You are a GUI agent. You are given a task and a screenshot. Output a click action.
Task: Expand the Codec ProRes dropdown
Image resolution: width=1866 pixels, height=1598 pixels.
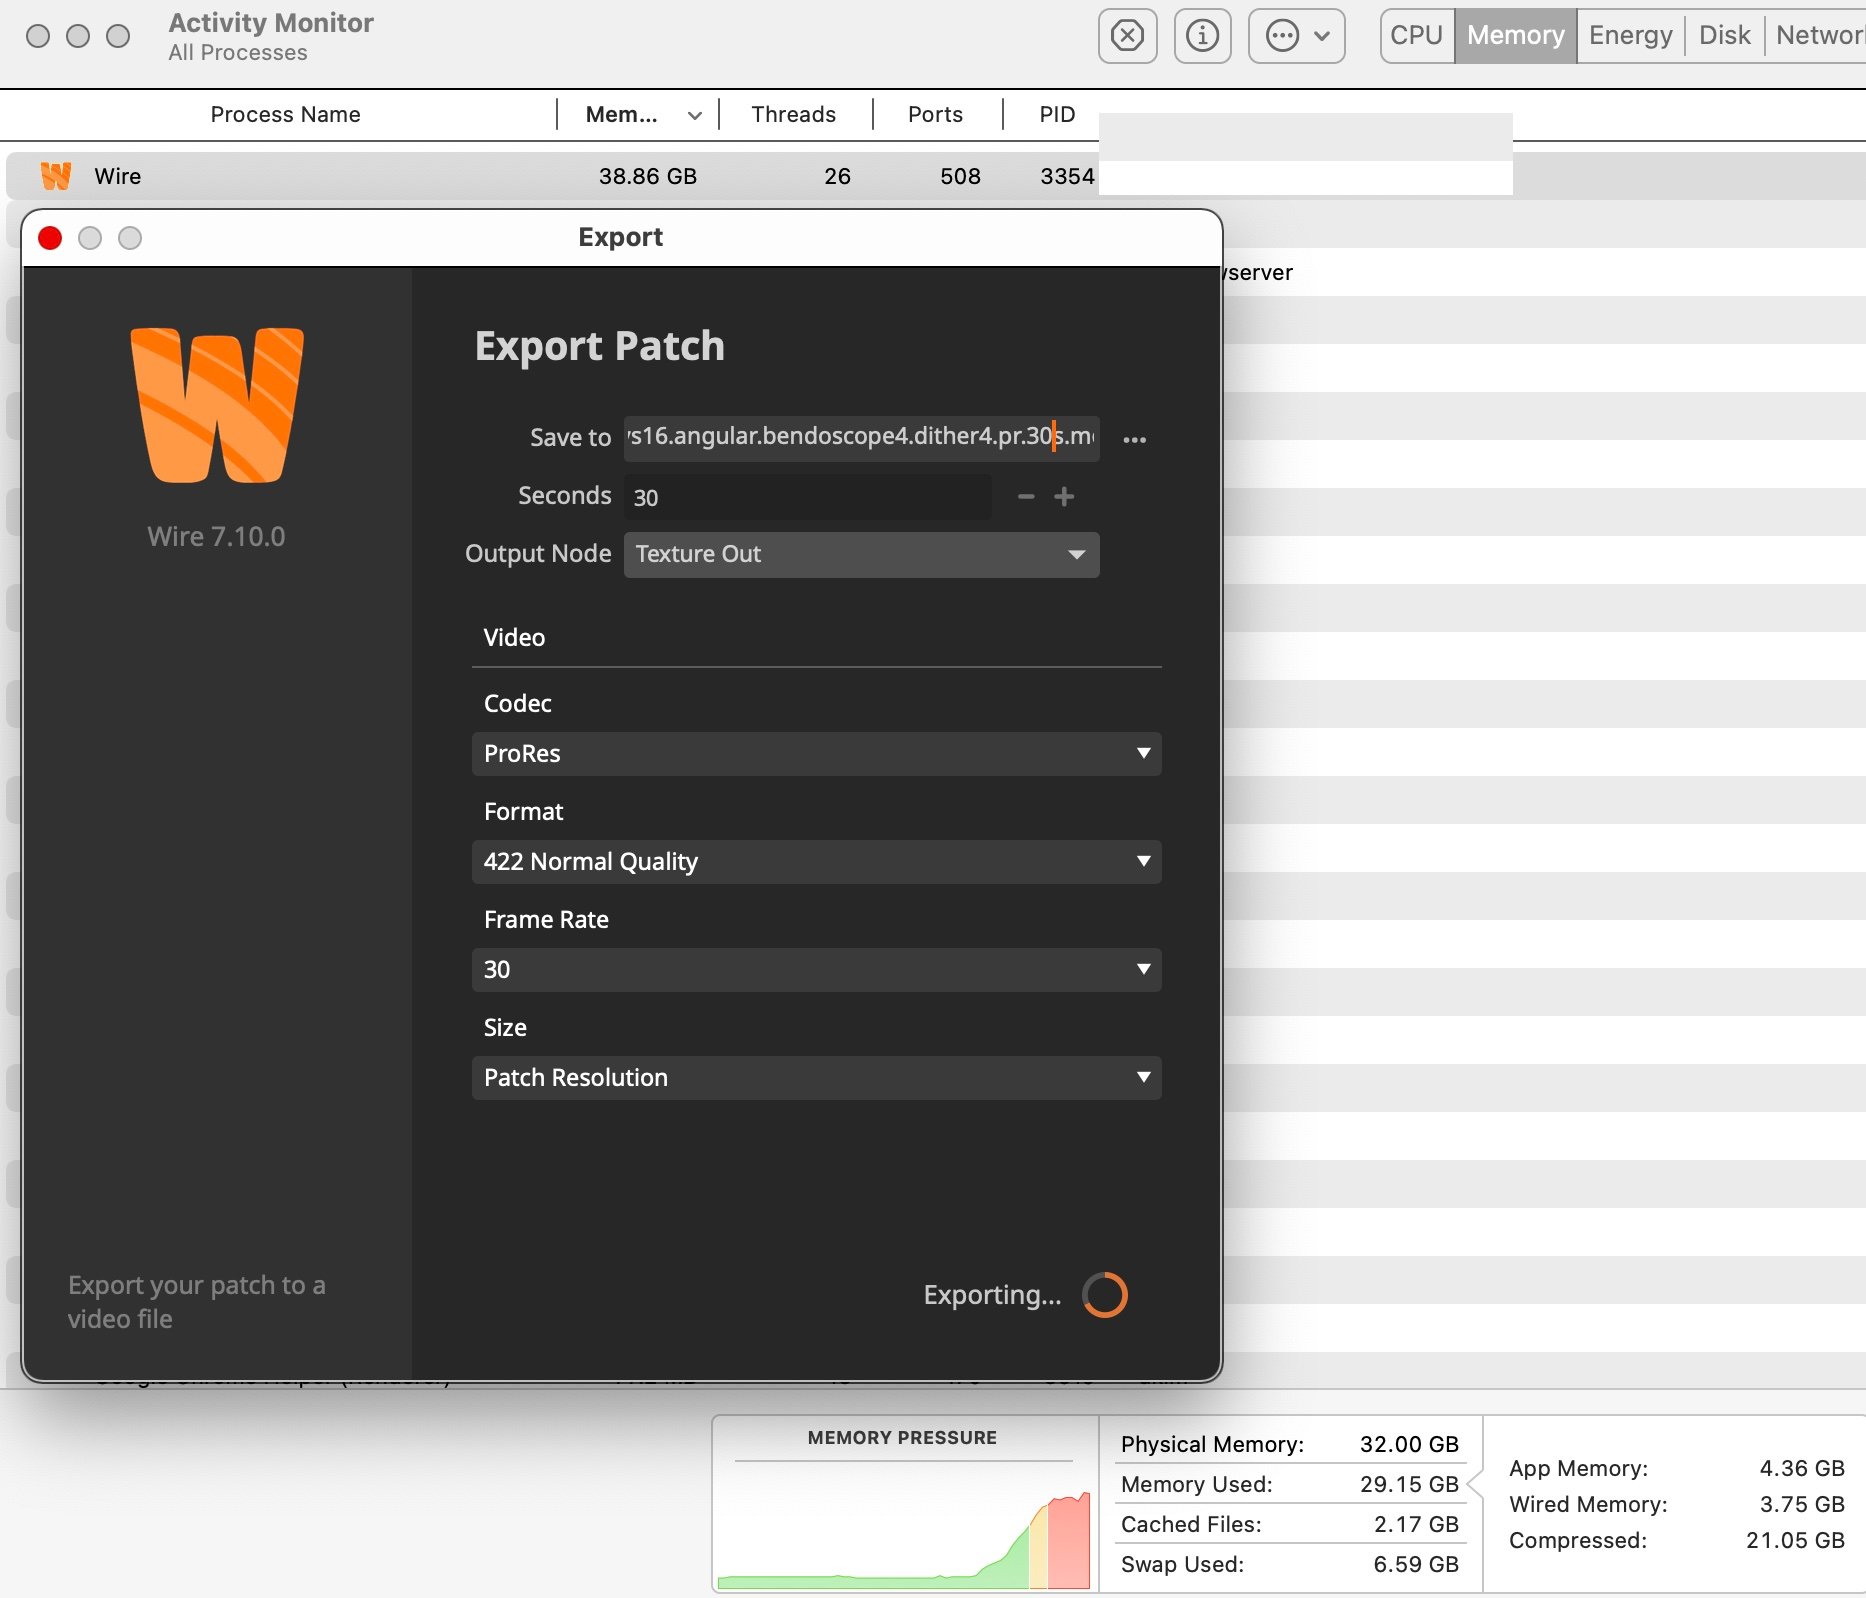coord(816,754)
